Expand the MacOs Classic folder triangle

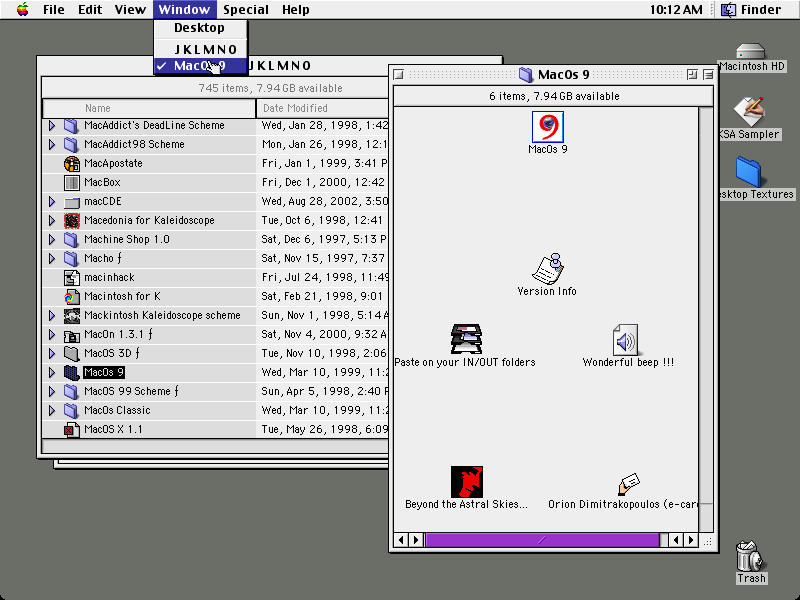tap(52, 410)
